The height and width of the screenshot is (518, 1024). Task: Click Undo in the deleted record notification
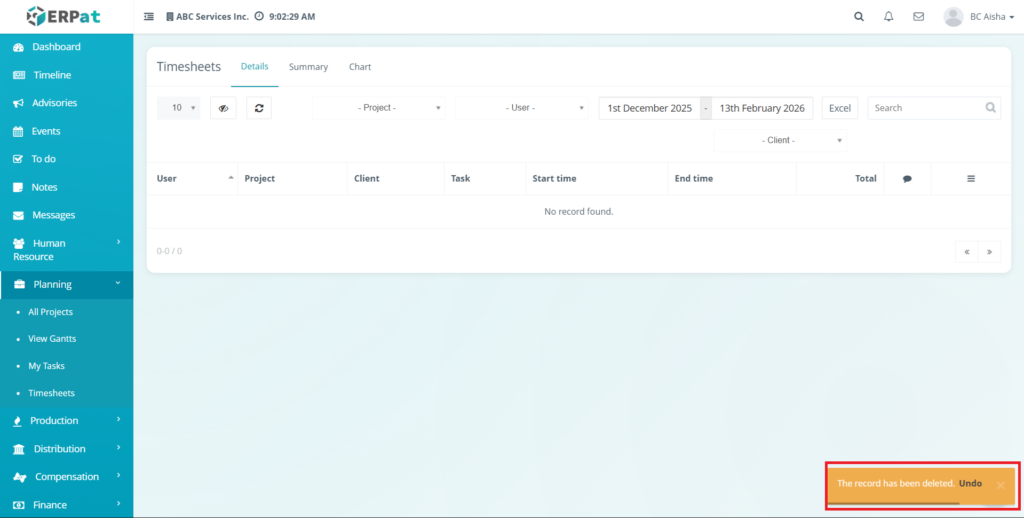[970, 484]
